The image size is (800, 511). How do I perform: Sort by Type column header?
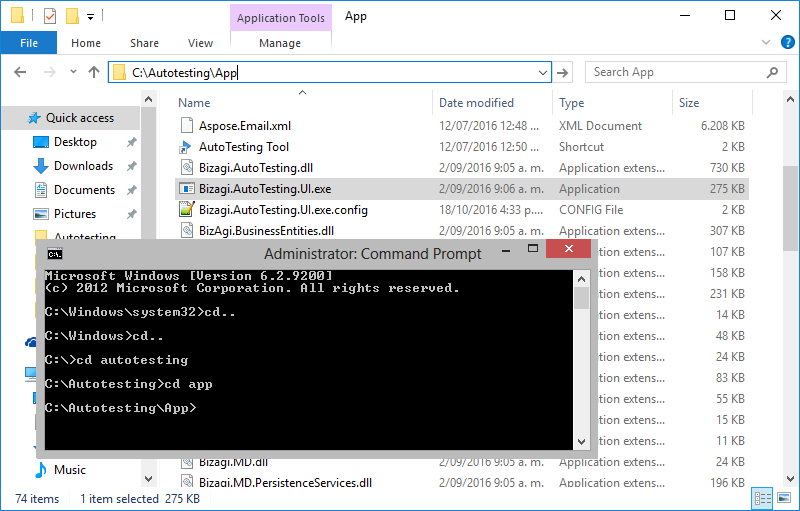click(x=612, y=103)
